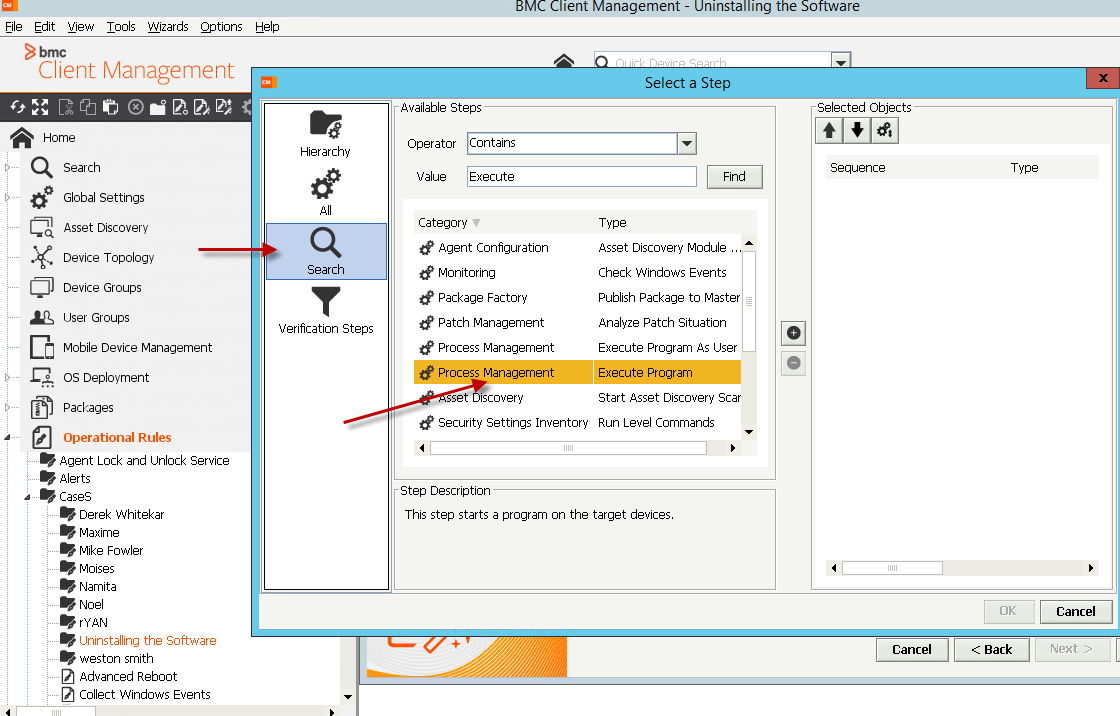Open the Options menu

(x=221, y=26)
